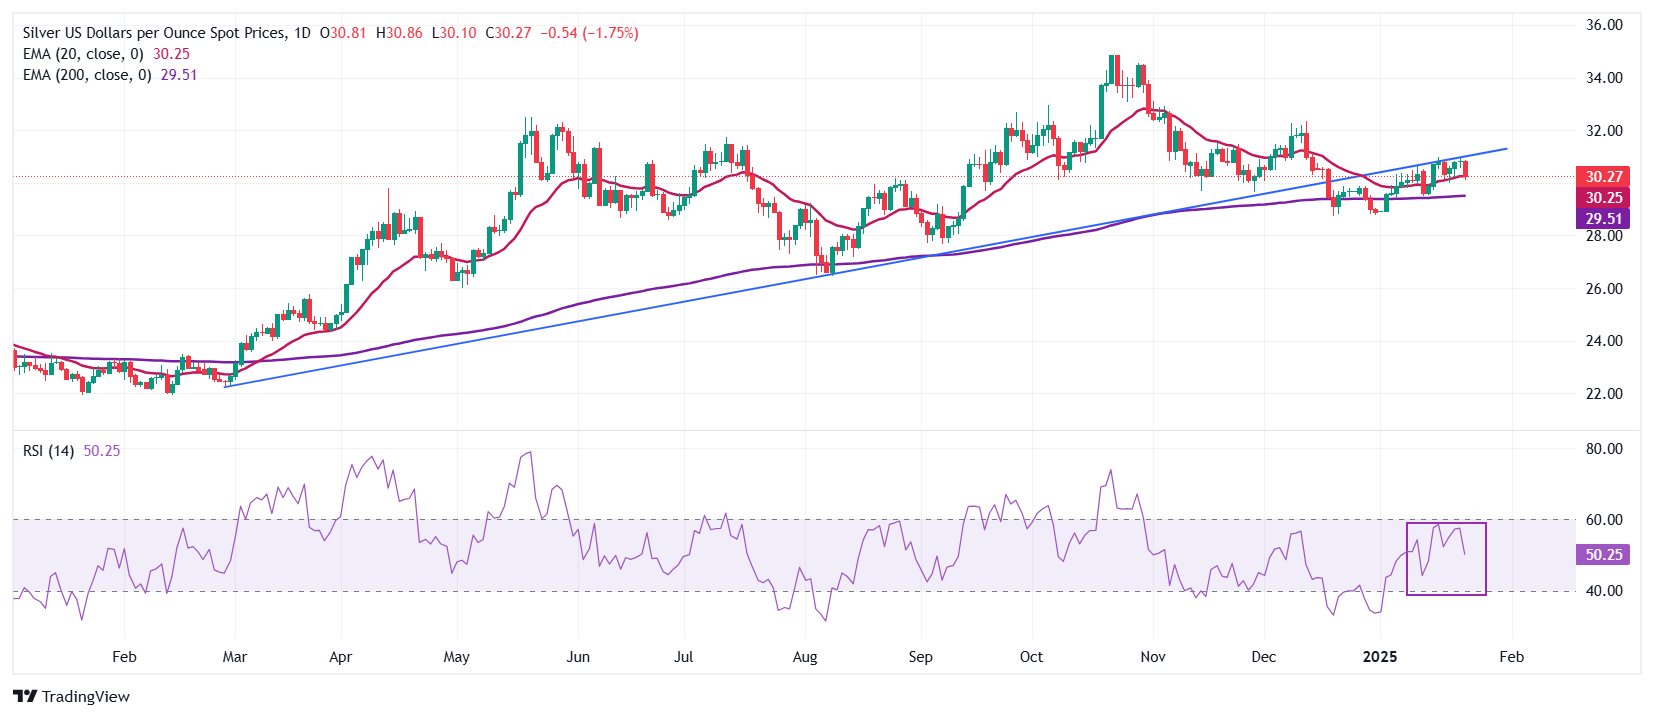The height and width of the screenshot is (718, 1654).
Task: Click the Mar label on time axis
Action: [235, 657]
